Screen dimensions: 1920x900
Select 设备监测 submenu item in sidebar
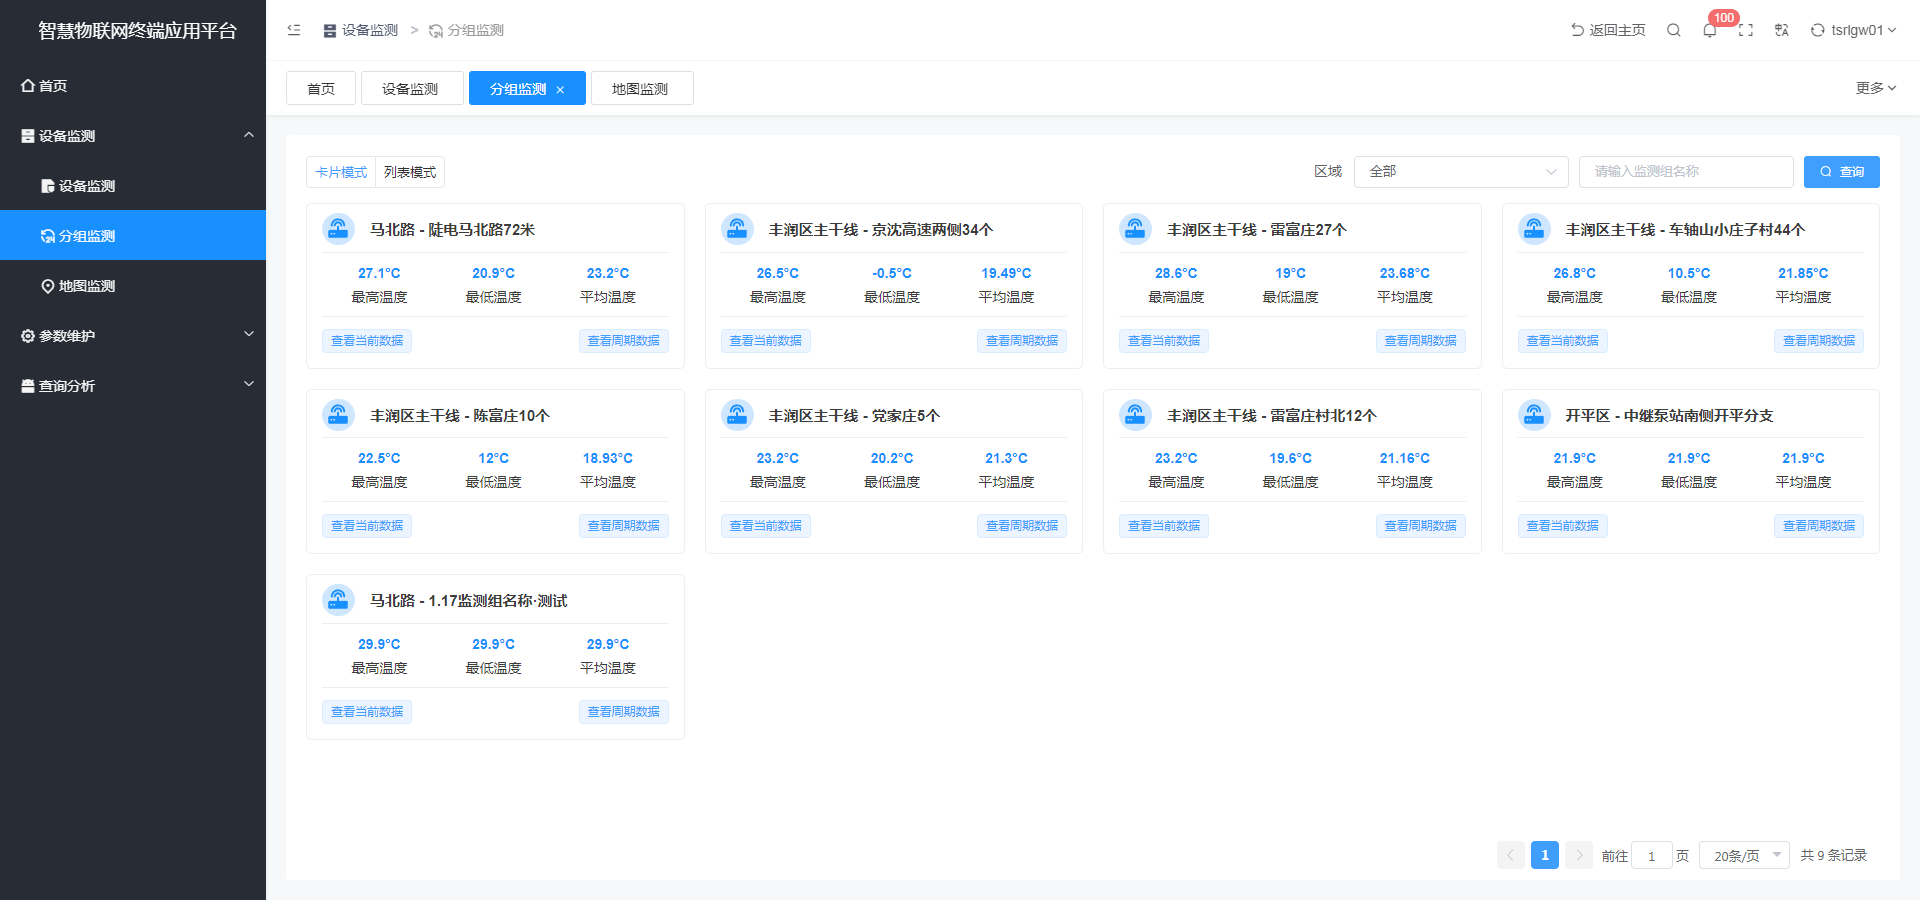(87, 186)
